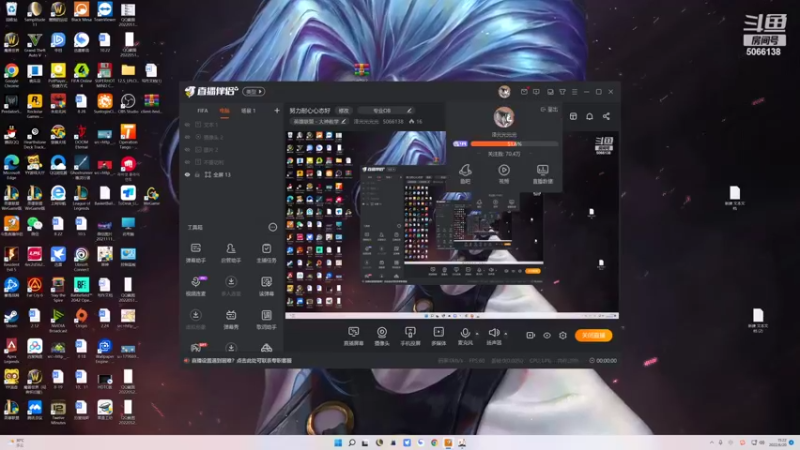800x450 pixels.
Task: Open the read danmaku (读弹幕) tool
Action: point(266,286)
